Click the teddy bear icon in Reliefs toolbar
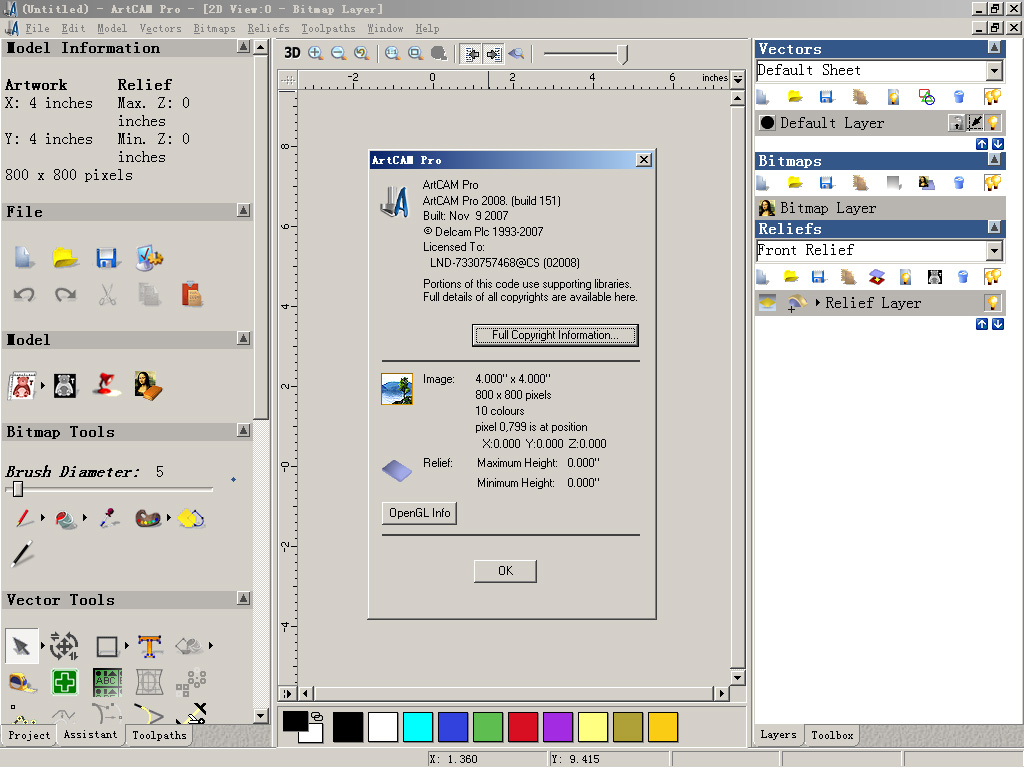 tap(935, 278)
